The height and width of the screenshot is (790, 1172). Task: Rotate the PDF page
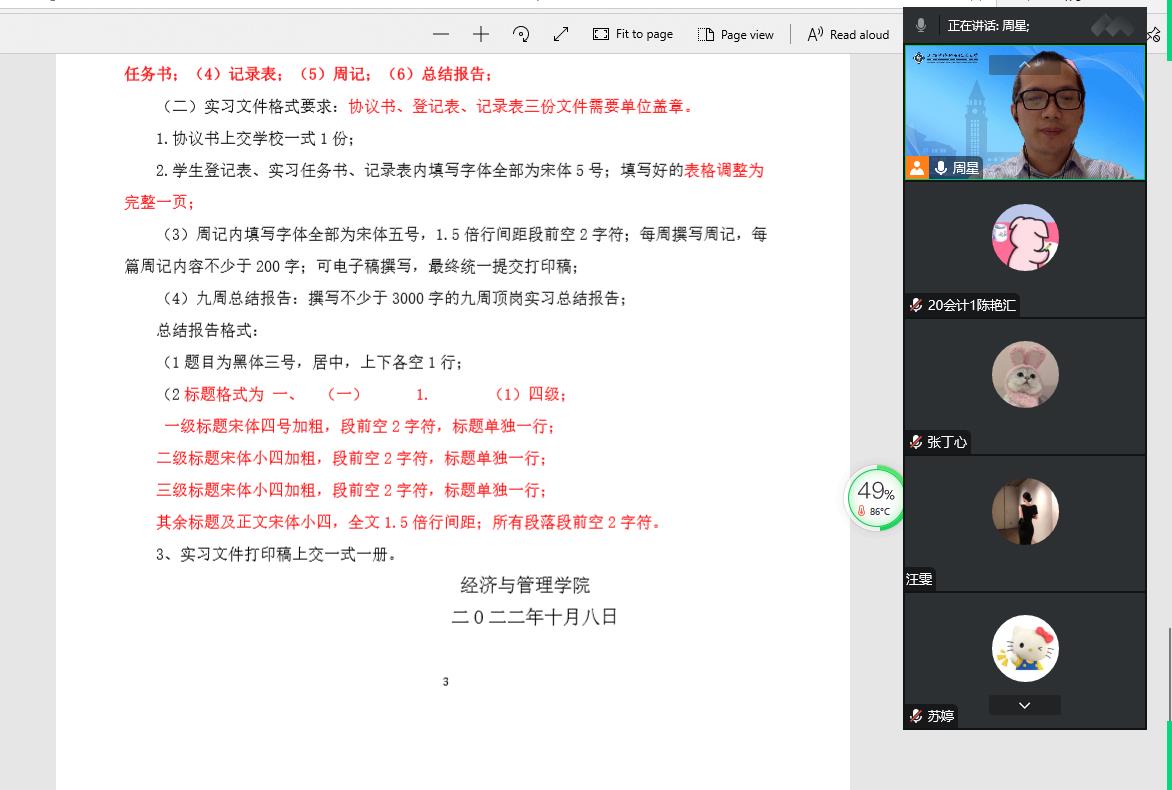[521, 34]
